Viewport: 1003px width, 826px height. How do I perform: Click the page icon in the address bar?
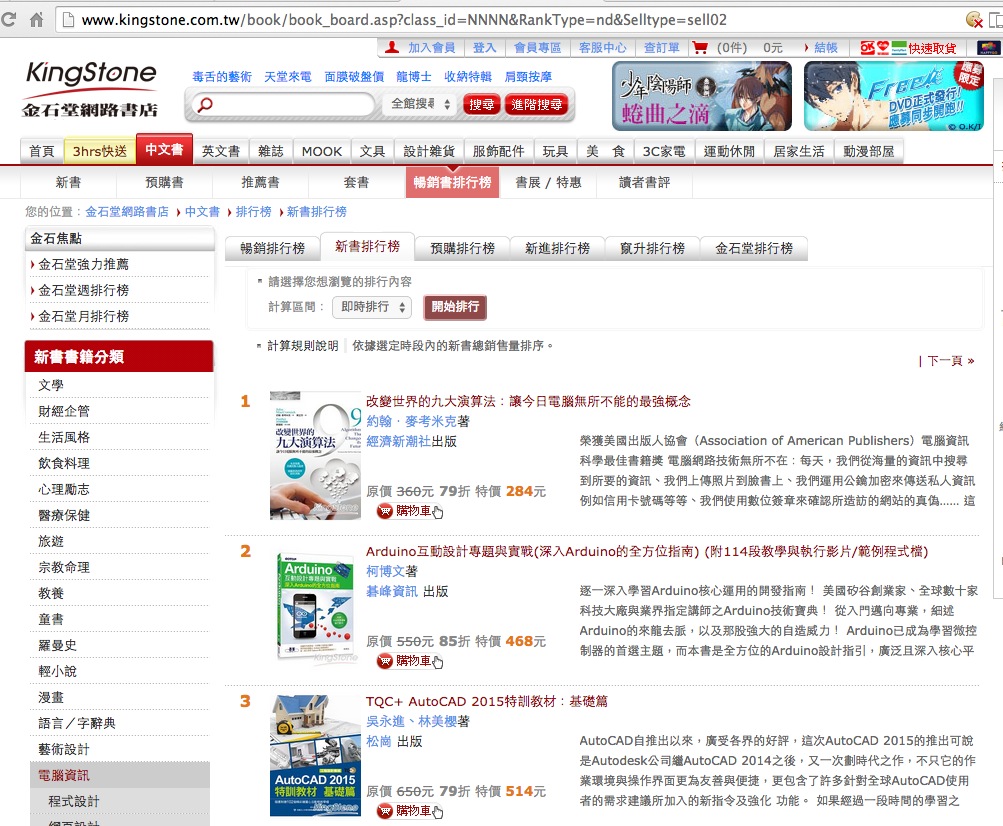(67, 20)
